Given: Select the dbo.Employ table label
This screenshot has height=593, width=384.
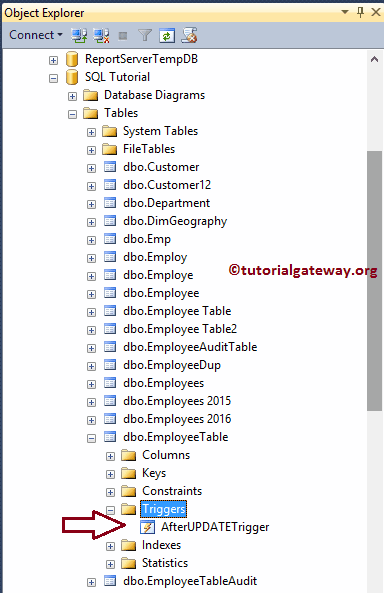Looking at the screenshot, I should click(x=155, y=258).
